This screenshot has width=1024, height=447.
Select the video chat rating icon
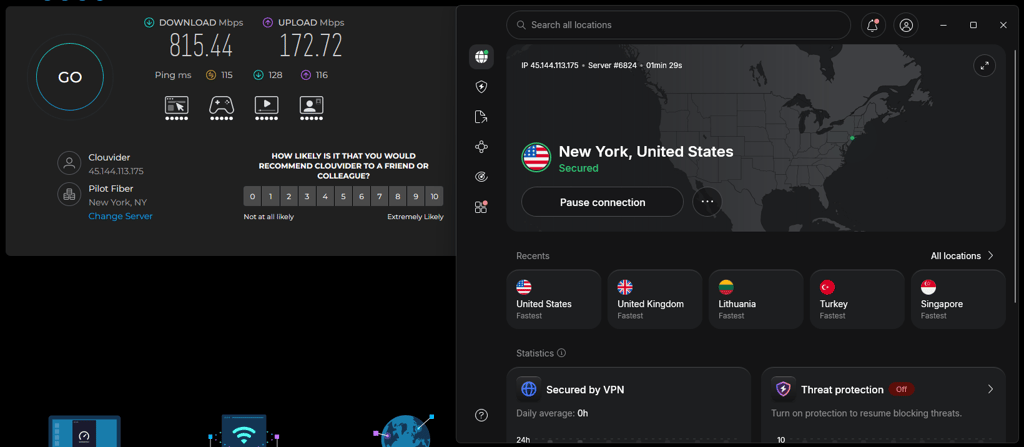point(311,106)
